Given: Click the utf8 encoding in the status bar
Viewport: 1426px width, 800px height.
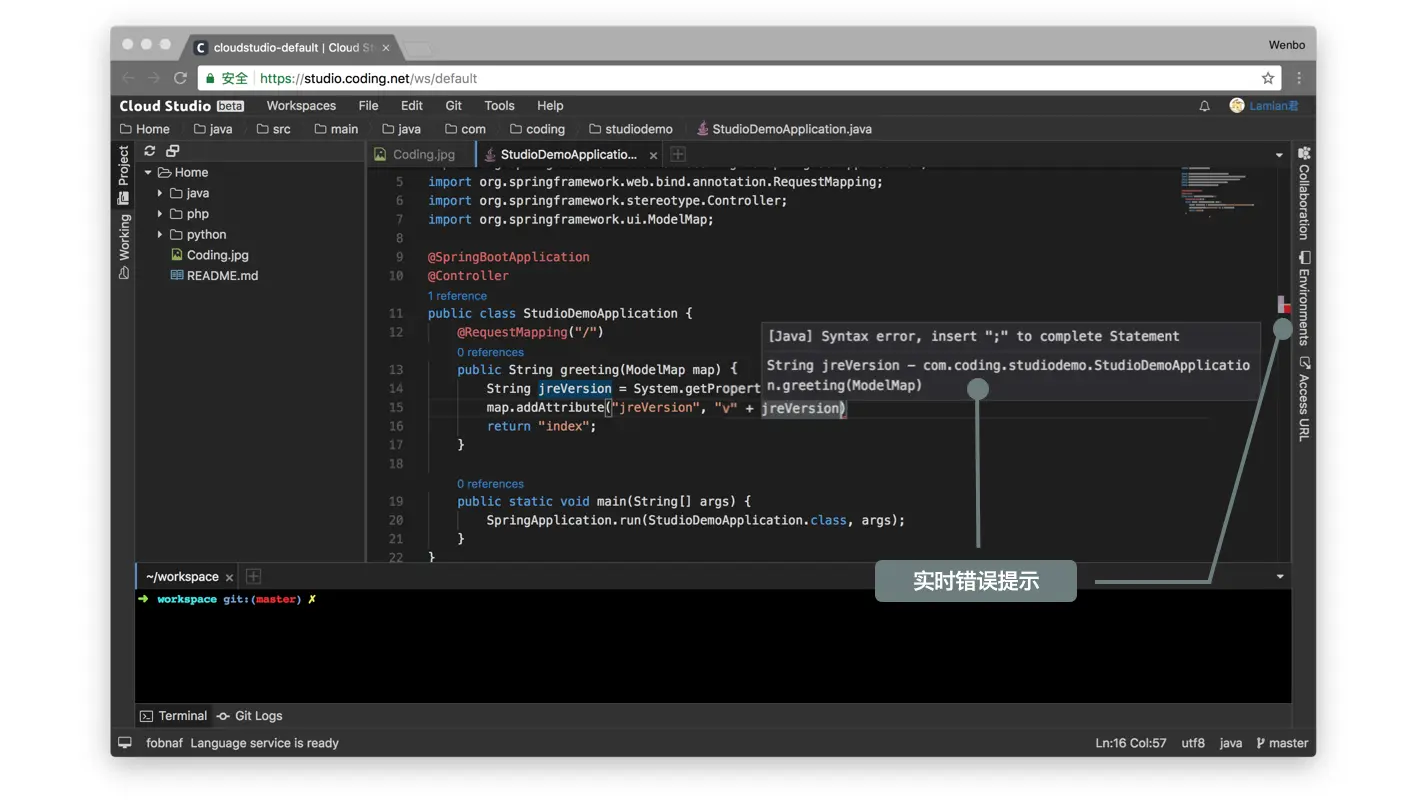Looking at the screenshot, I should coord(1193,743).
